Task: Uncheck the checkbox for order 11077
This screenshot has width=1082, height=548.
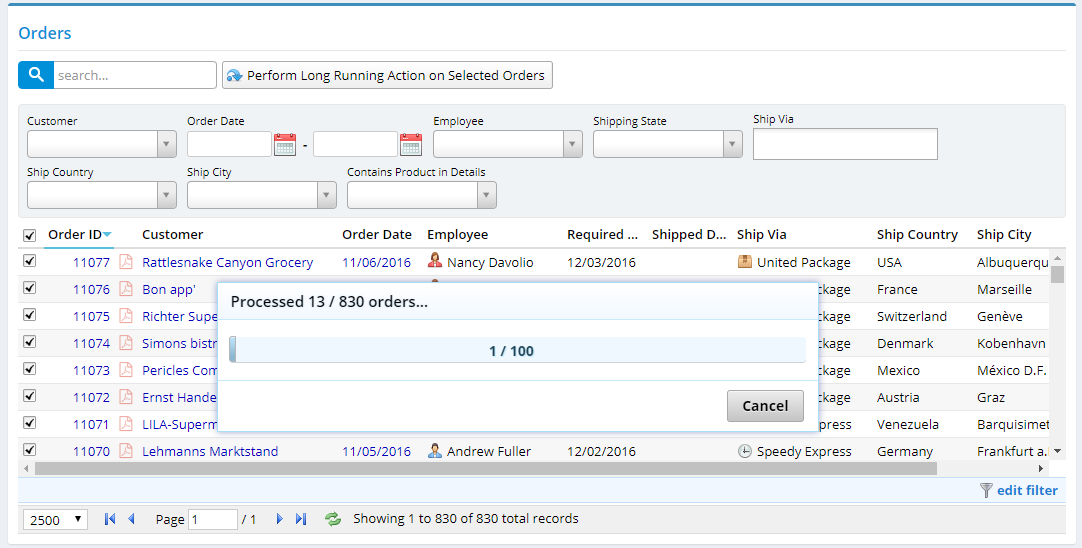Action: pos(29,261)
